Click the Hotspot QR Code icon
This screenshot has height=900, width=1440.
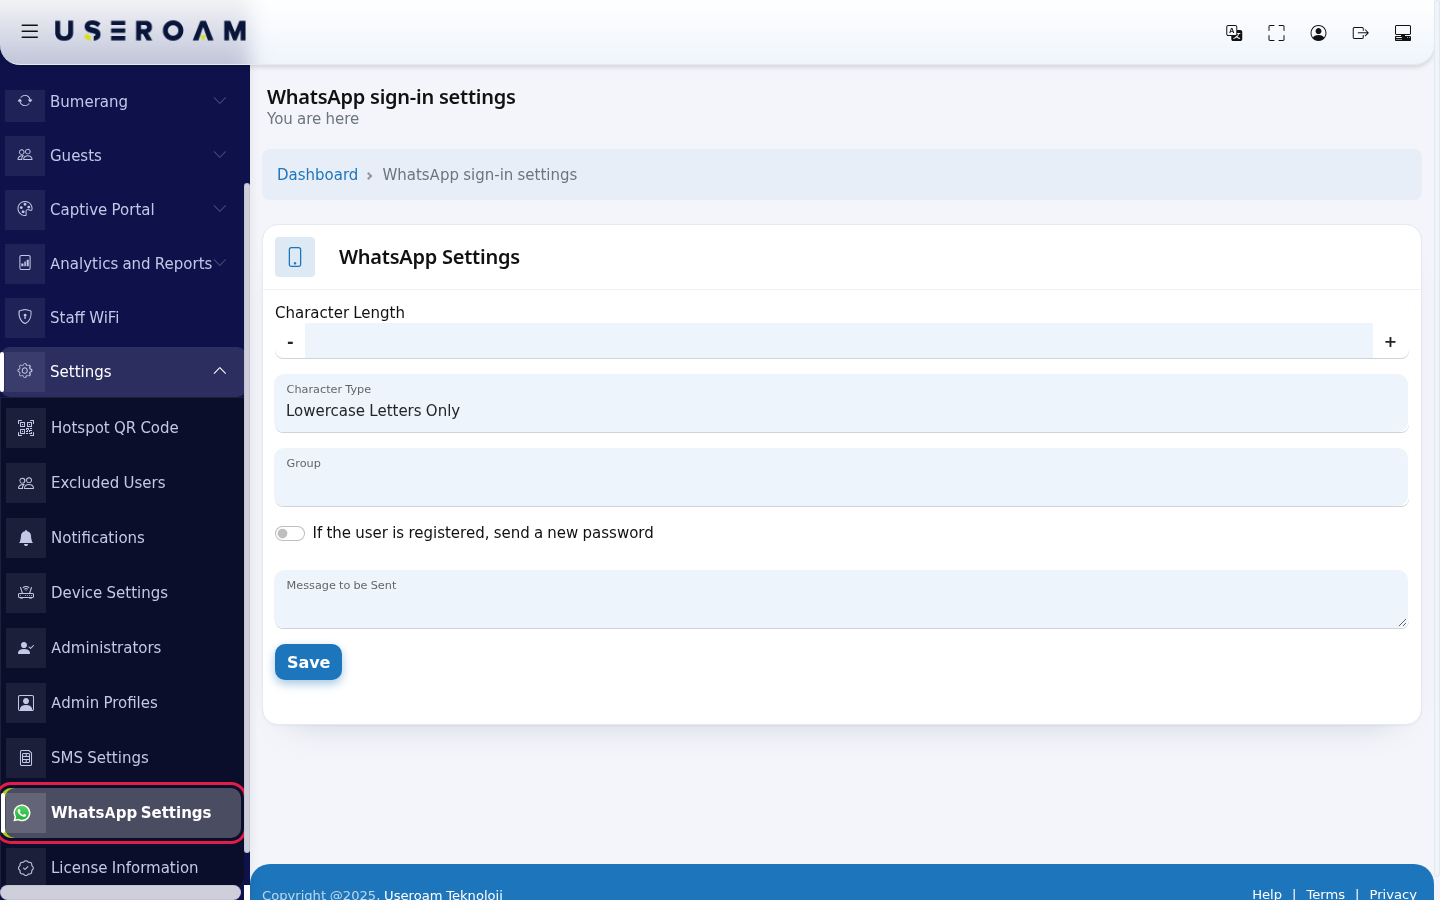pos(26,428)
